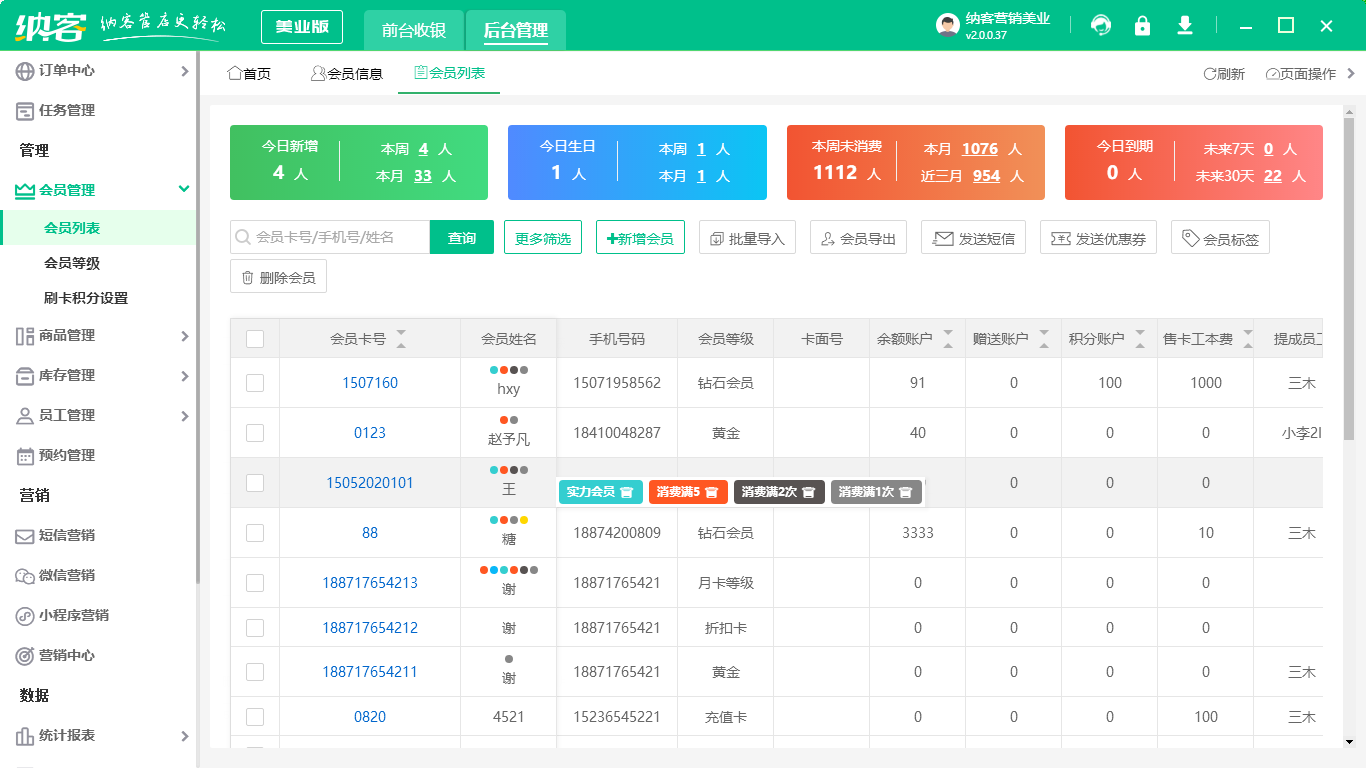Click the download icon in title bar

coord(1185,25)
